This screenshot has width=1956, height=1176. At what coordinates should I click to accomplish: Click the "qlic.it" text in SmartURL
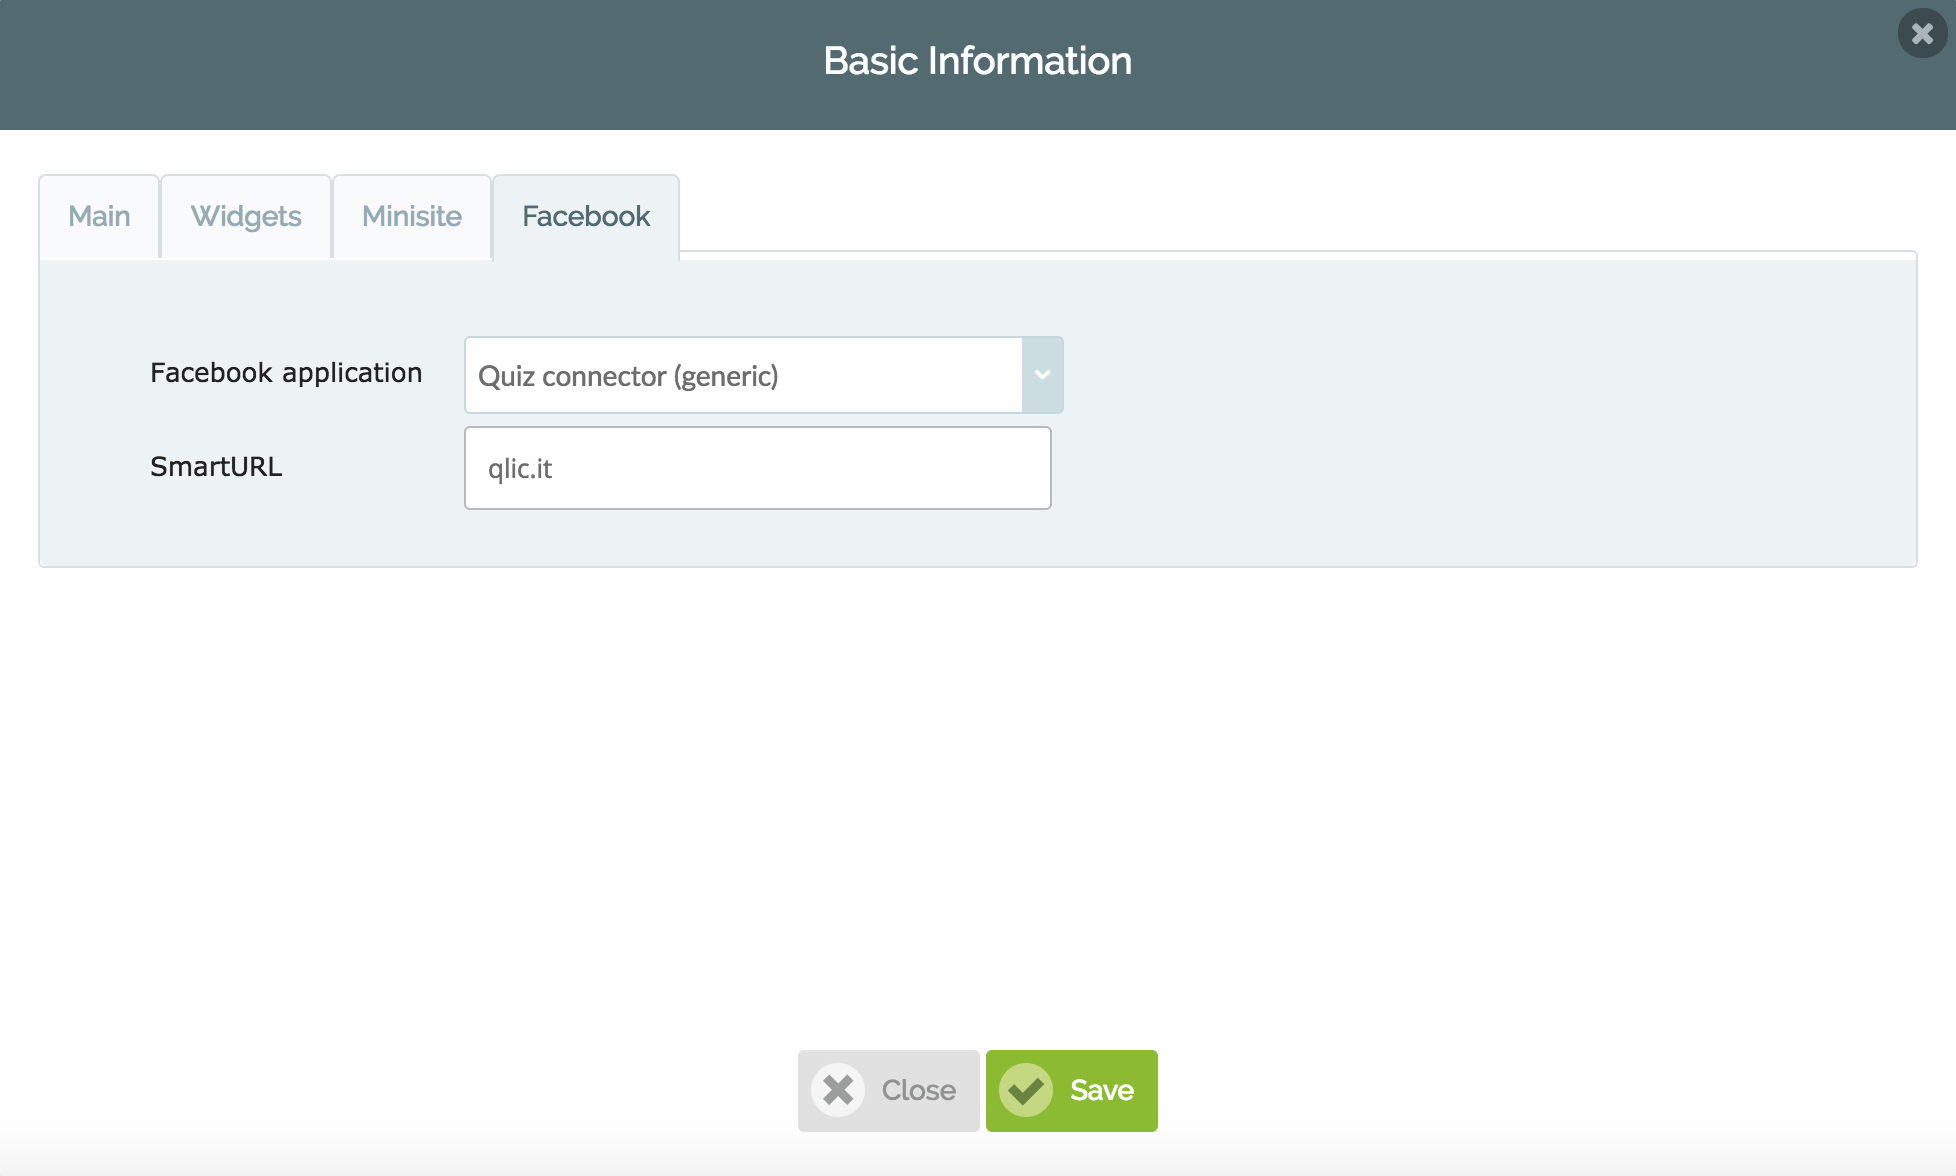point(520,468)
